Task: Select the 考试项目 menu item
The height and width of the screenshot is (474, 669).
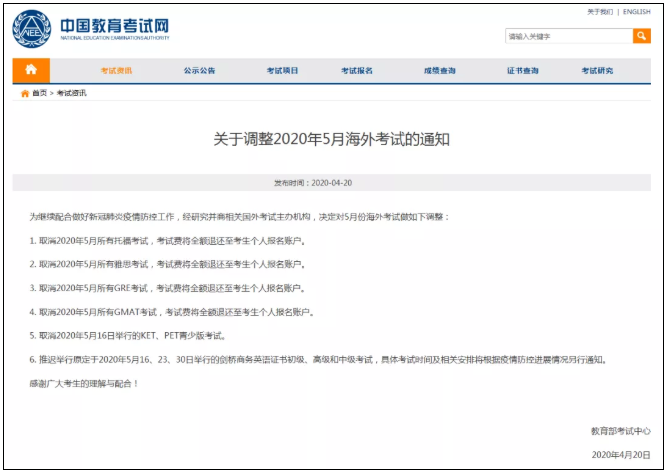Action: point(282,71)
